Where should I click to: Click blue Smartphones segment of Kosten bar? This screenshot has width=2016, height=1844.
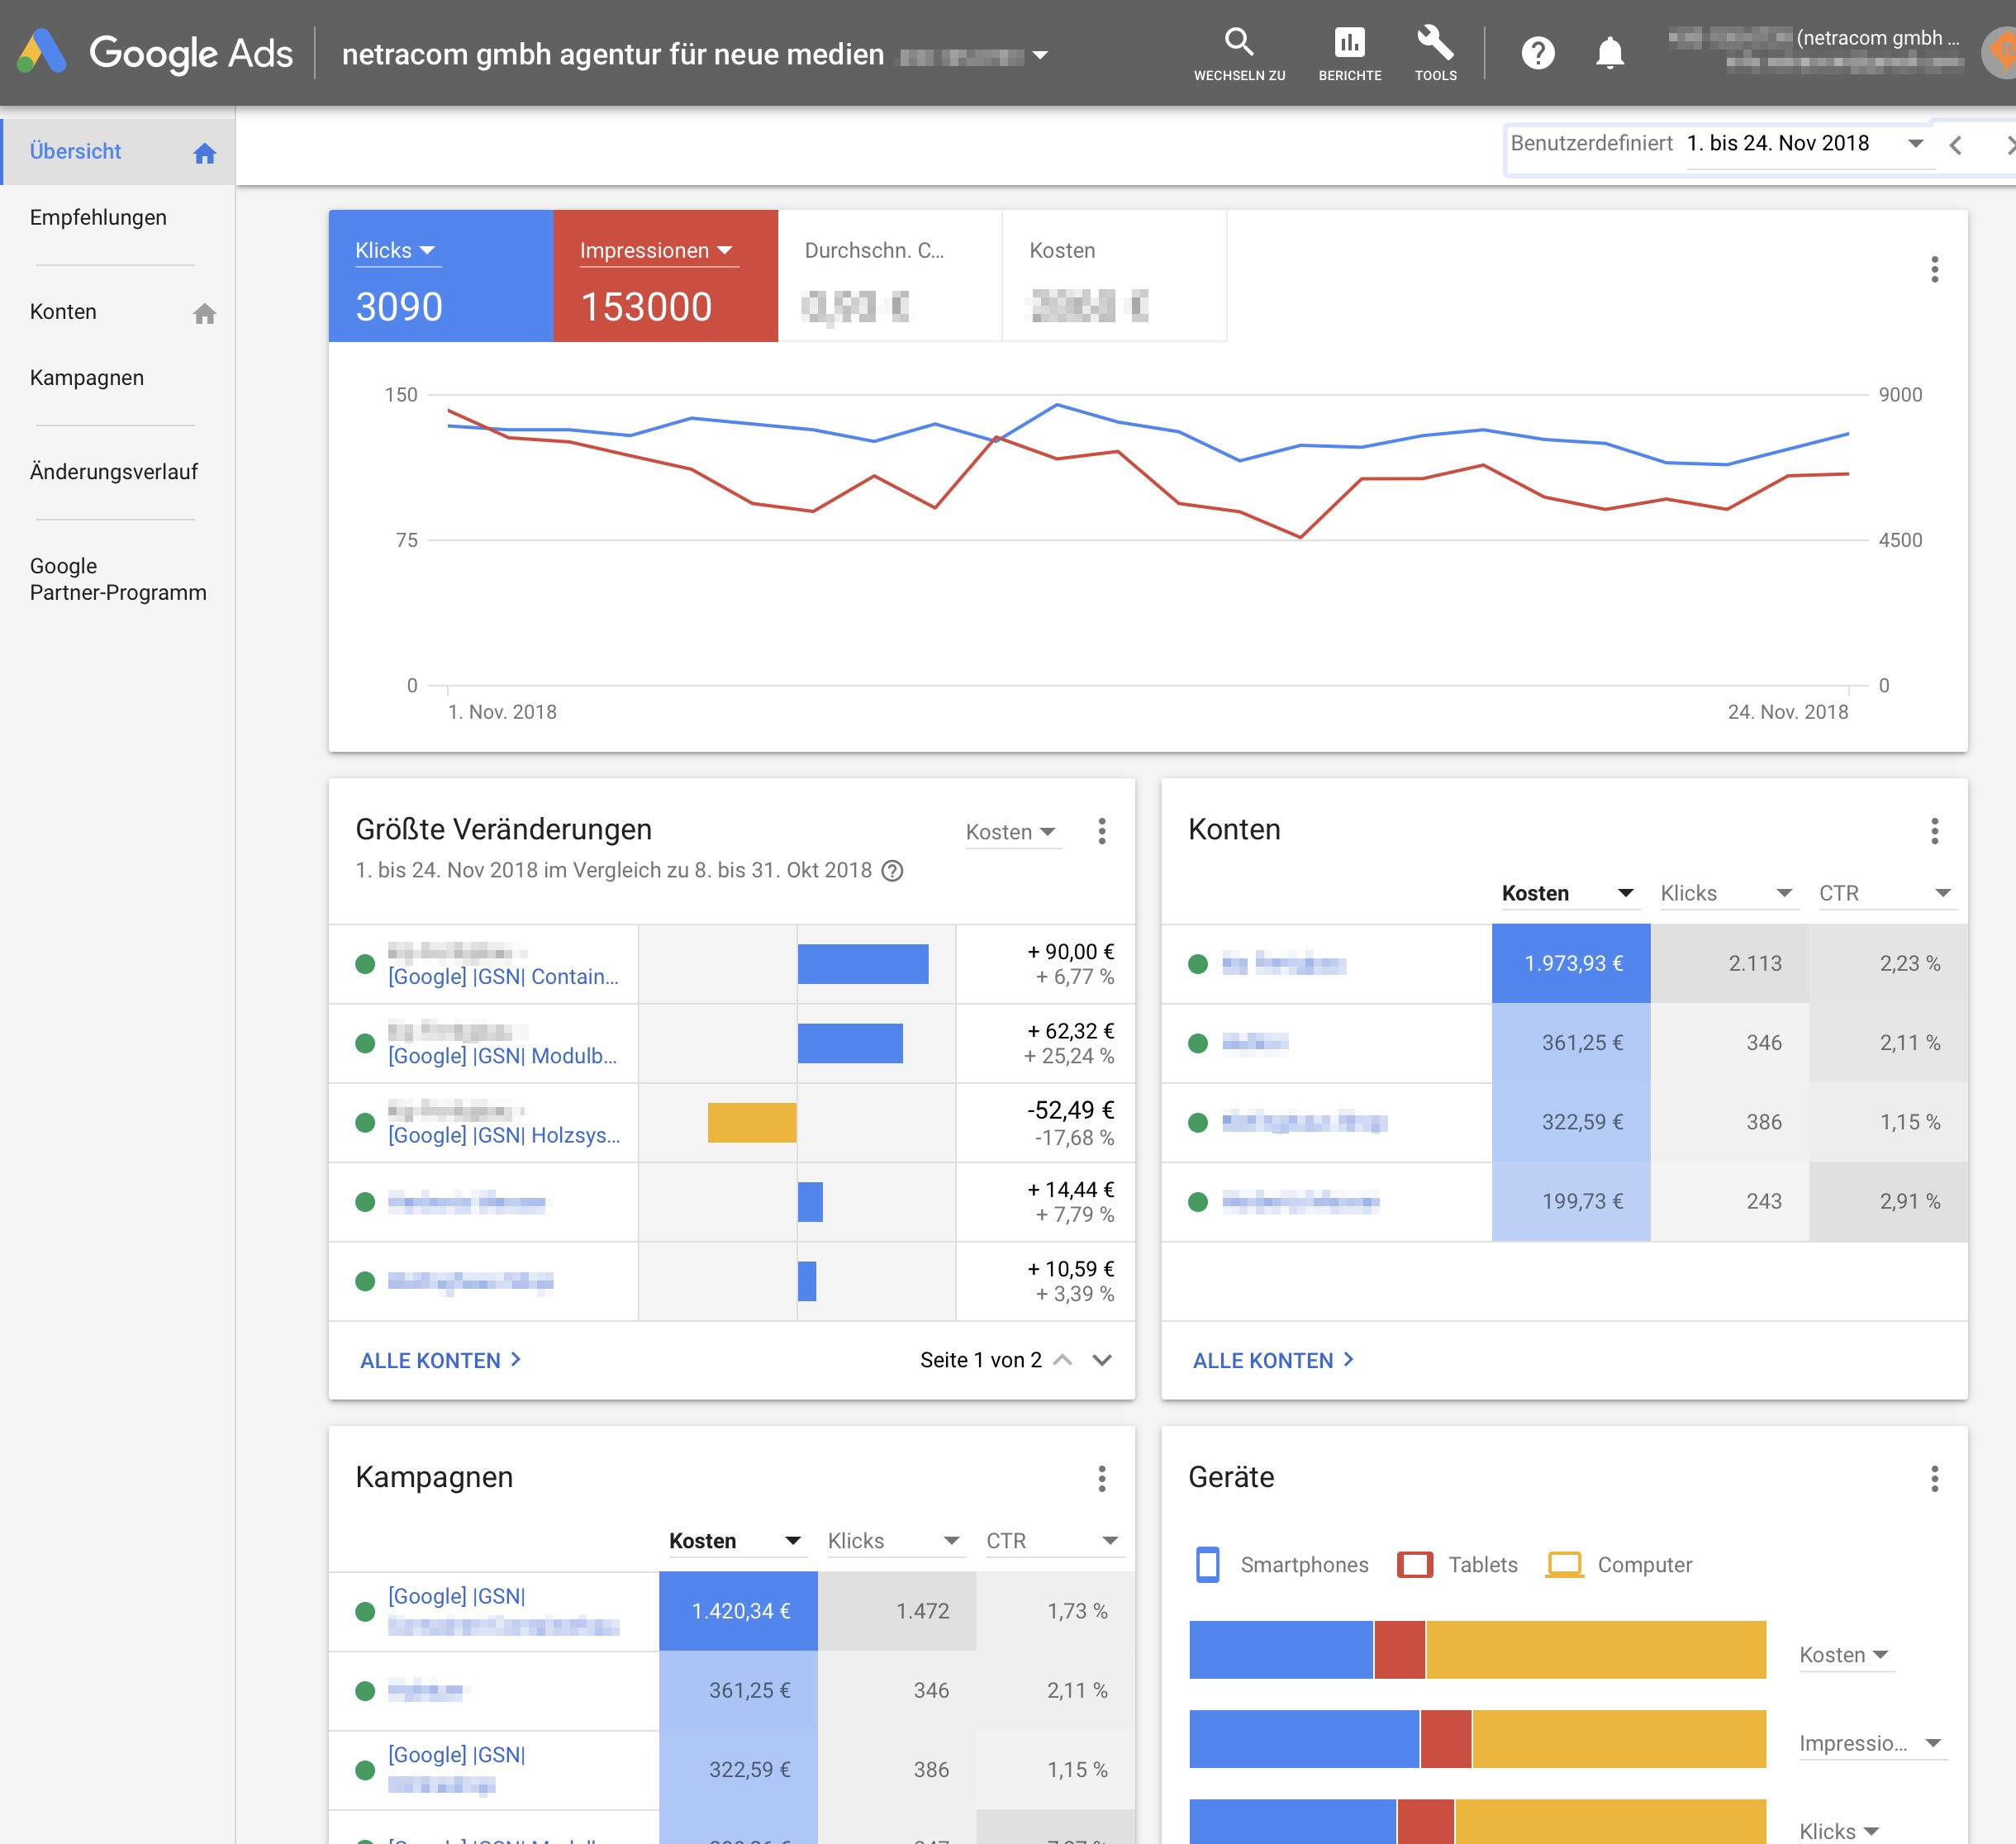coord(1281,1650)
